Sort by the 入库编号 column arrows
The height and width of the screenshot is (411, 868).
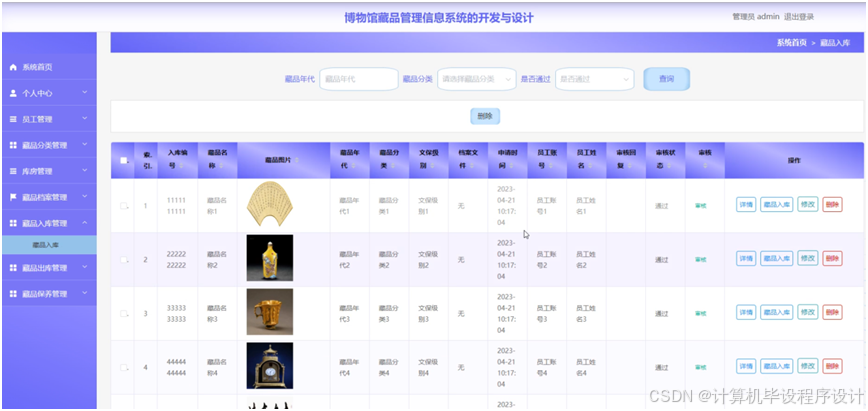181,166
